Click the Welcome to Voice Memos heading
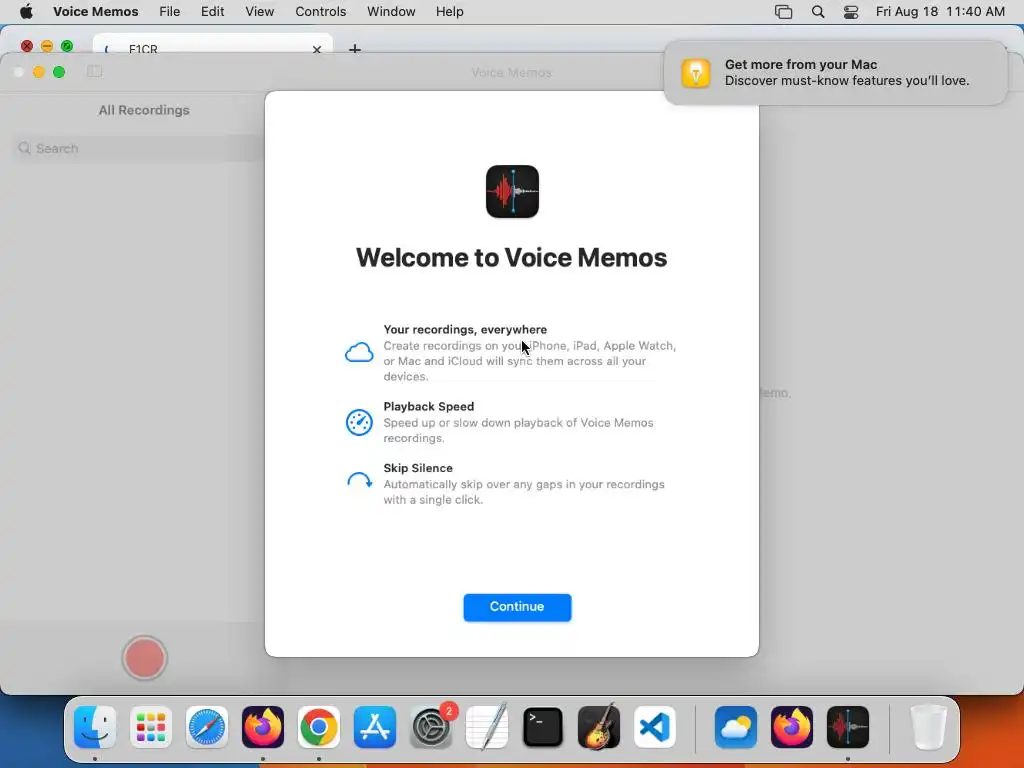 511,257
